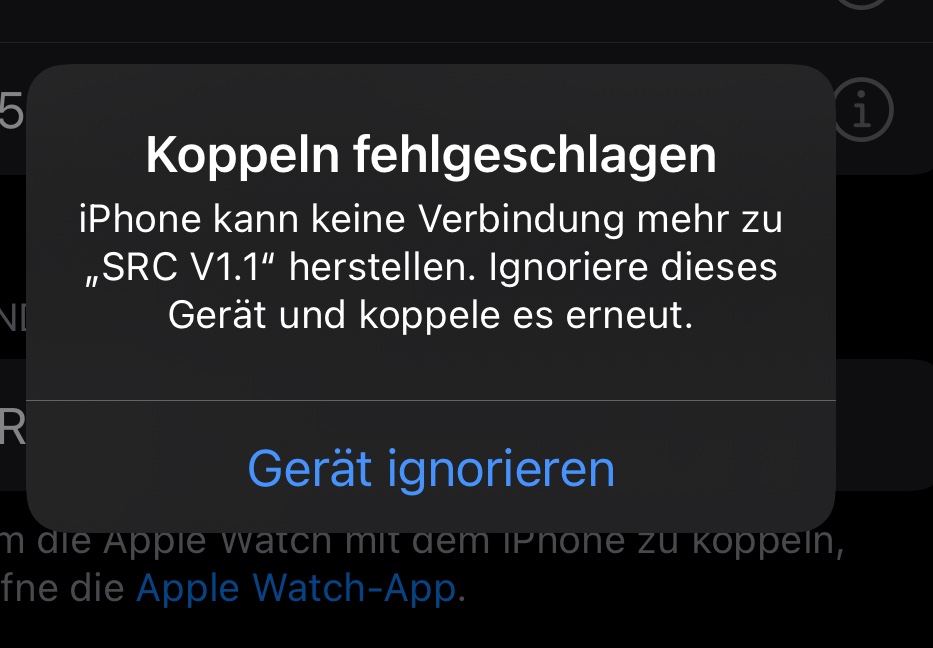The width and height of the screenshot is (933, 648).
Task: Open the Apple Watch-App link
Action: [296, 588]
